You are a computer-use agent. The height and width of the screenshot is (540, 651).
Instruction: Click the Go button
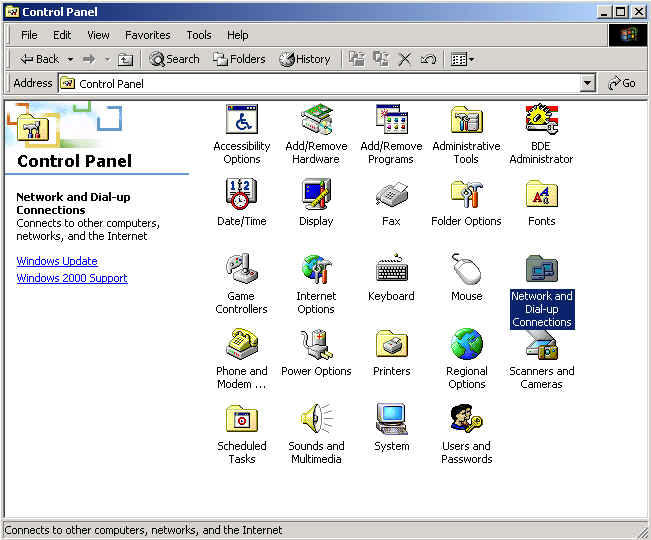pos(622,83)
